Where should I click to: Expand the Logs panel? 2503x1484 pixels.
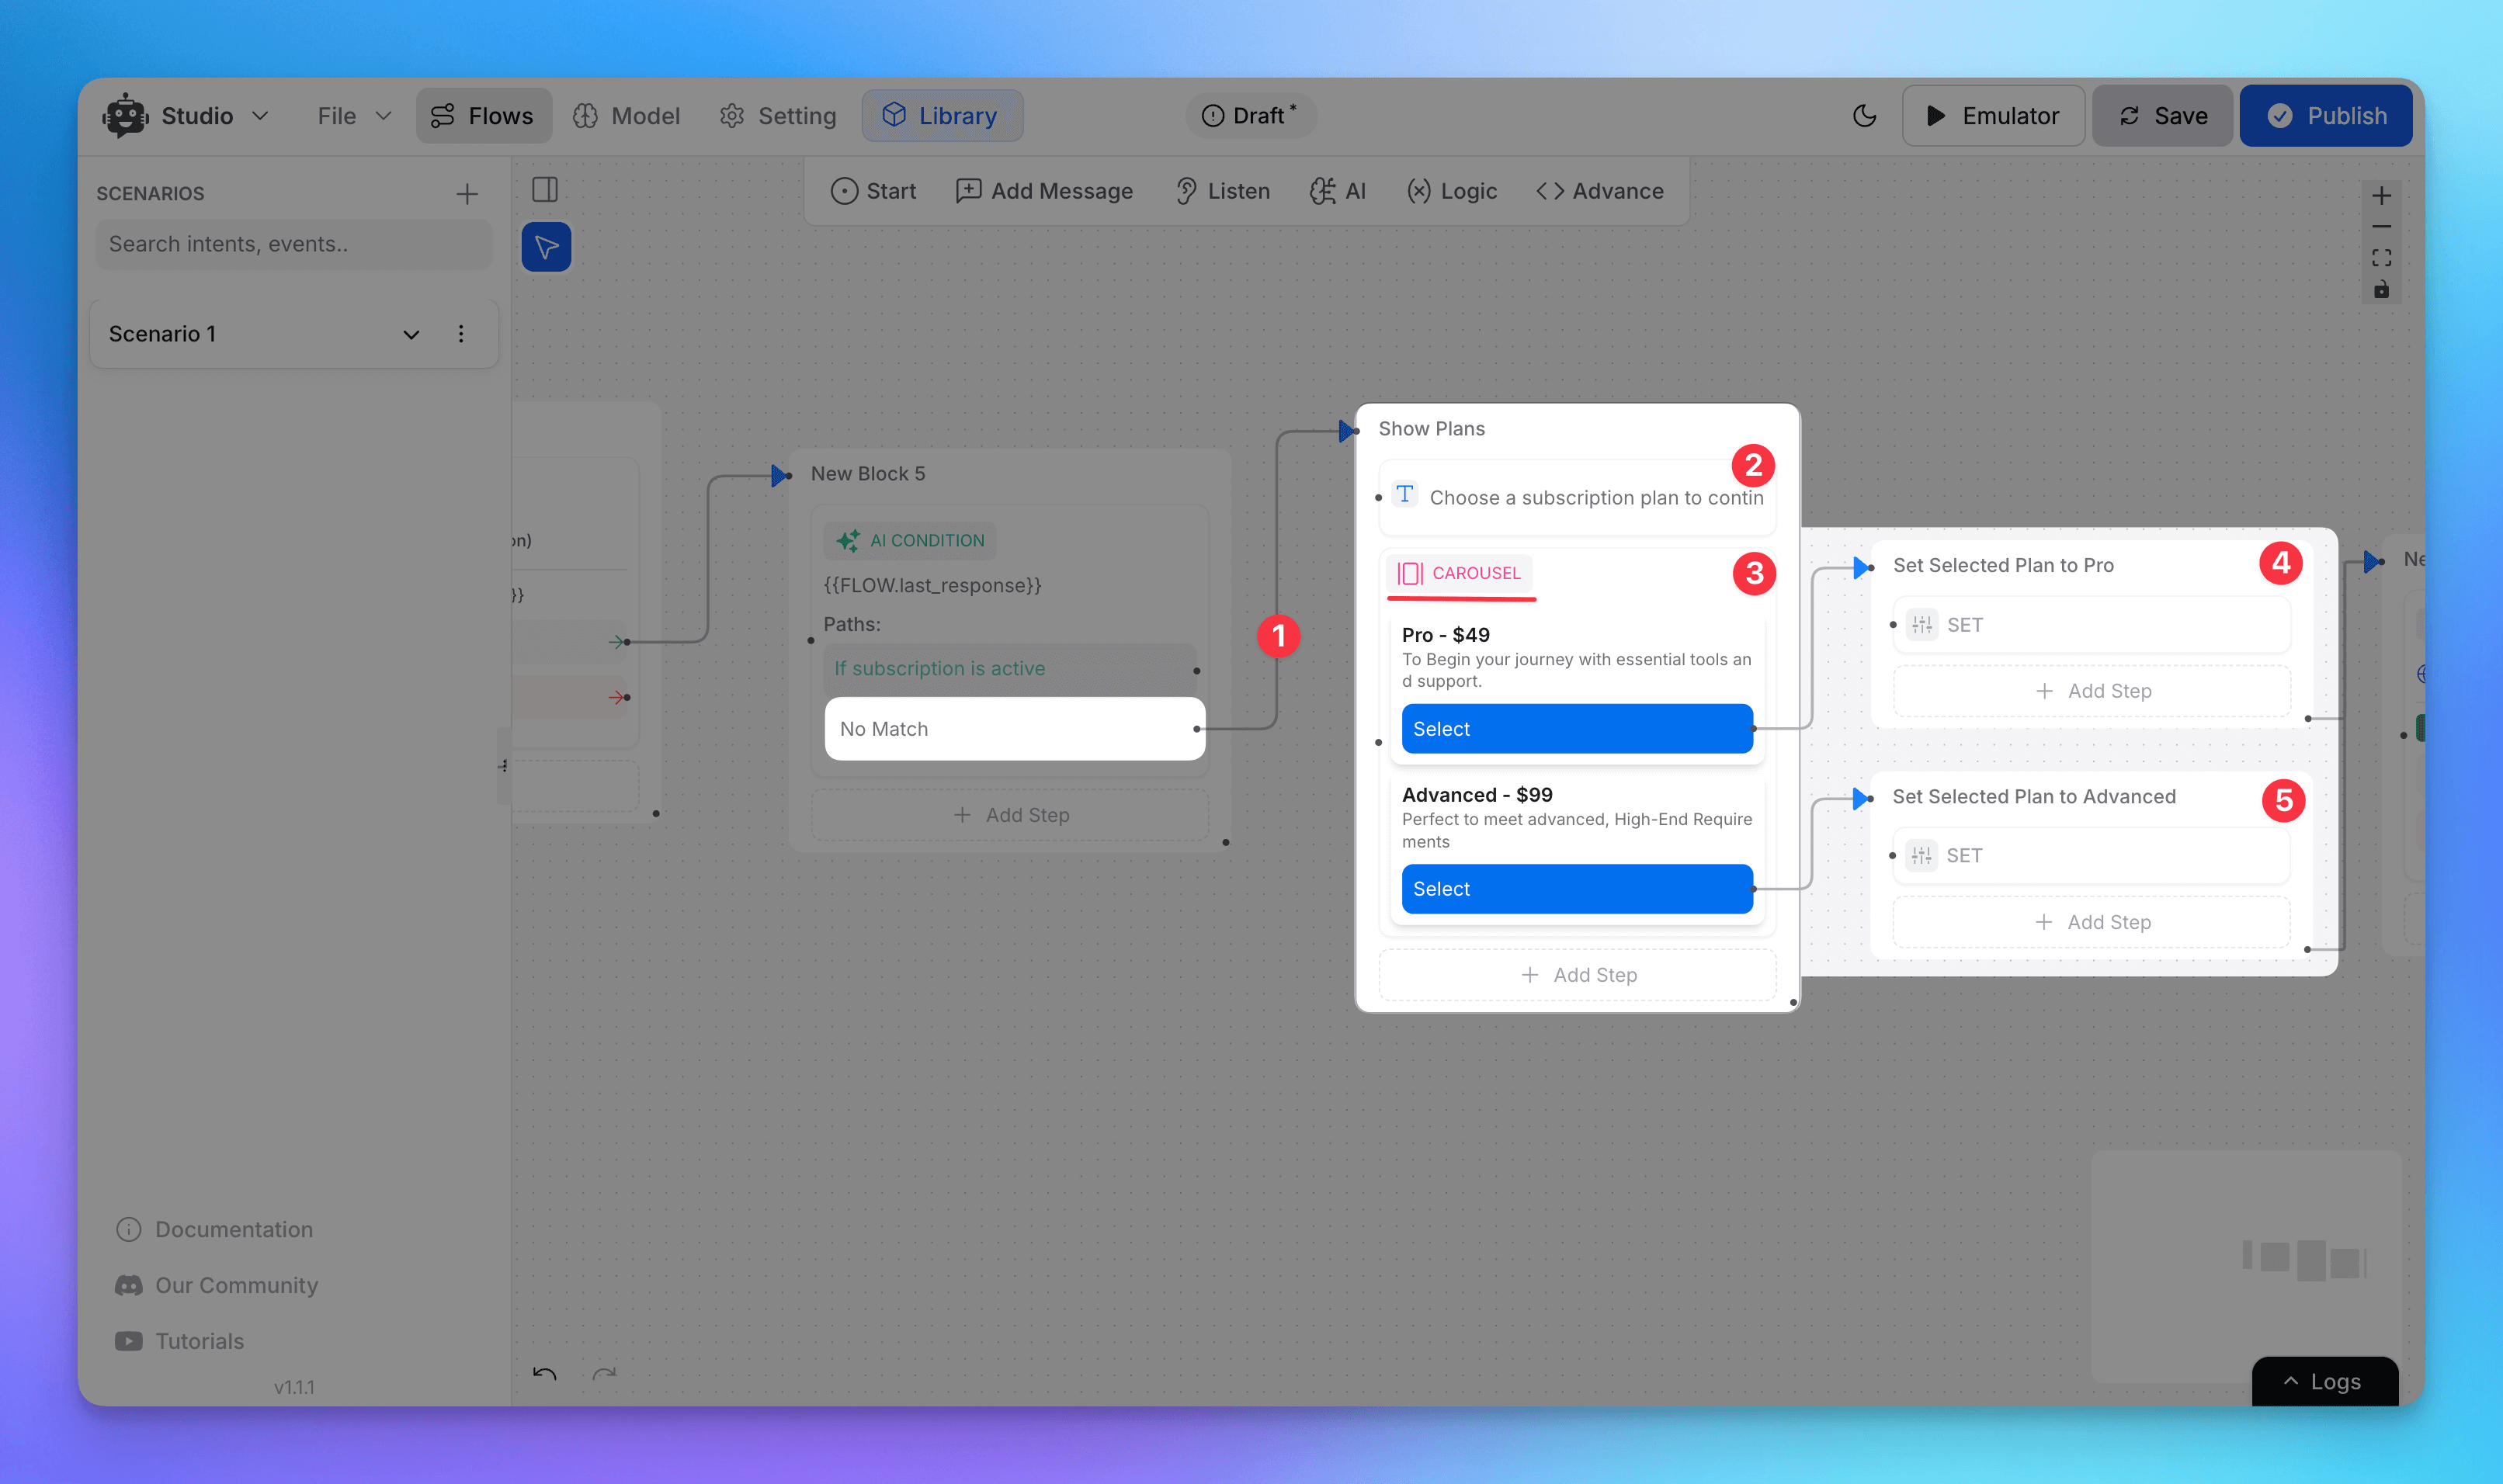coord(2324,1381)
